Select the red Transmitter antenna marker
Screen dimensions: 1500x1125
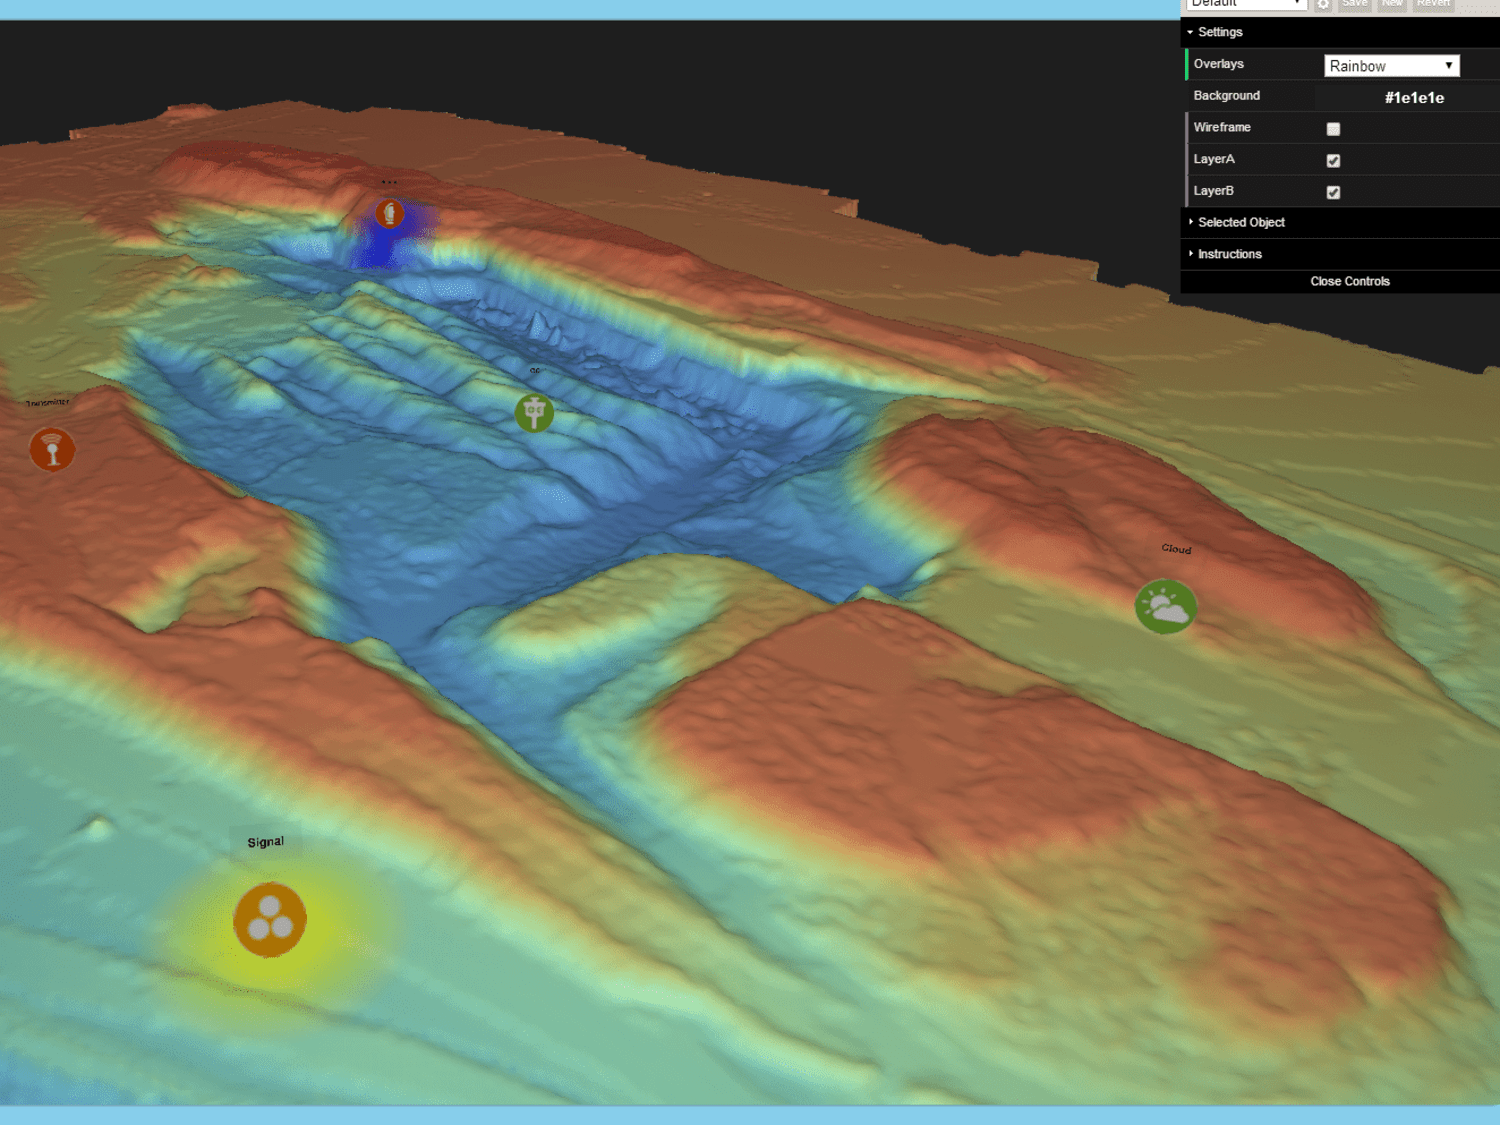point(52,449)
